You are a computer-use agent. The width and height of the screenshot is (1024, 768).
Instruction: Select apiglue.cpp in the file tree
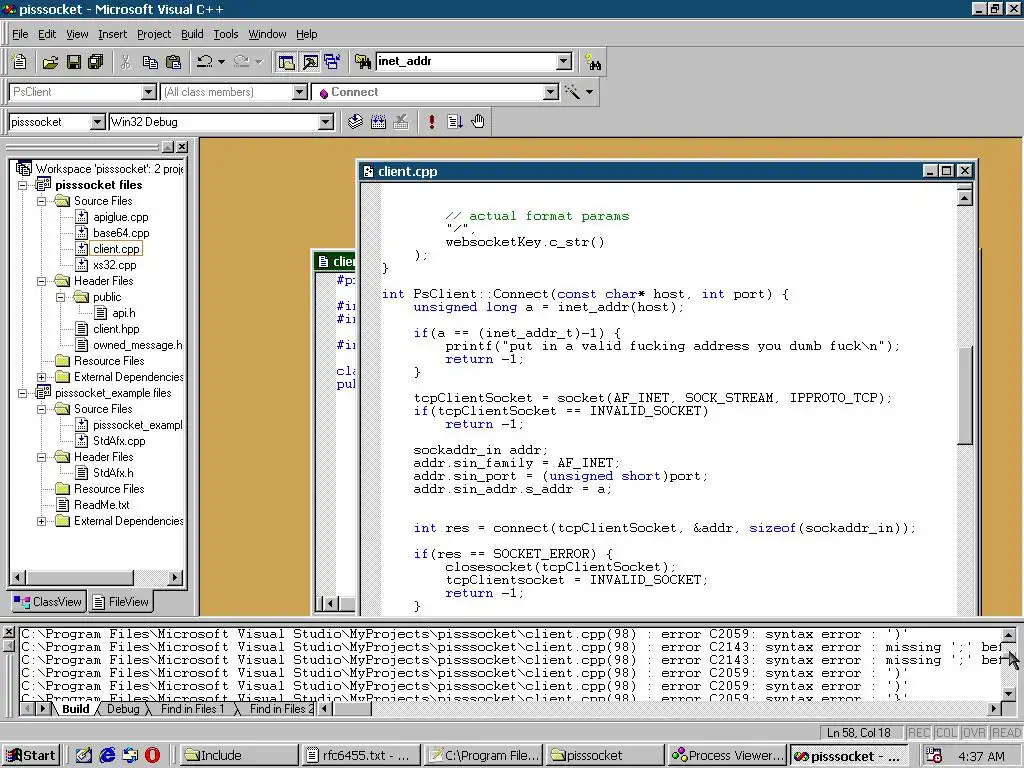click(x=120, y=217)
